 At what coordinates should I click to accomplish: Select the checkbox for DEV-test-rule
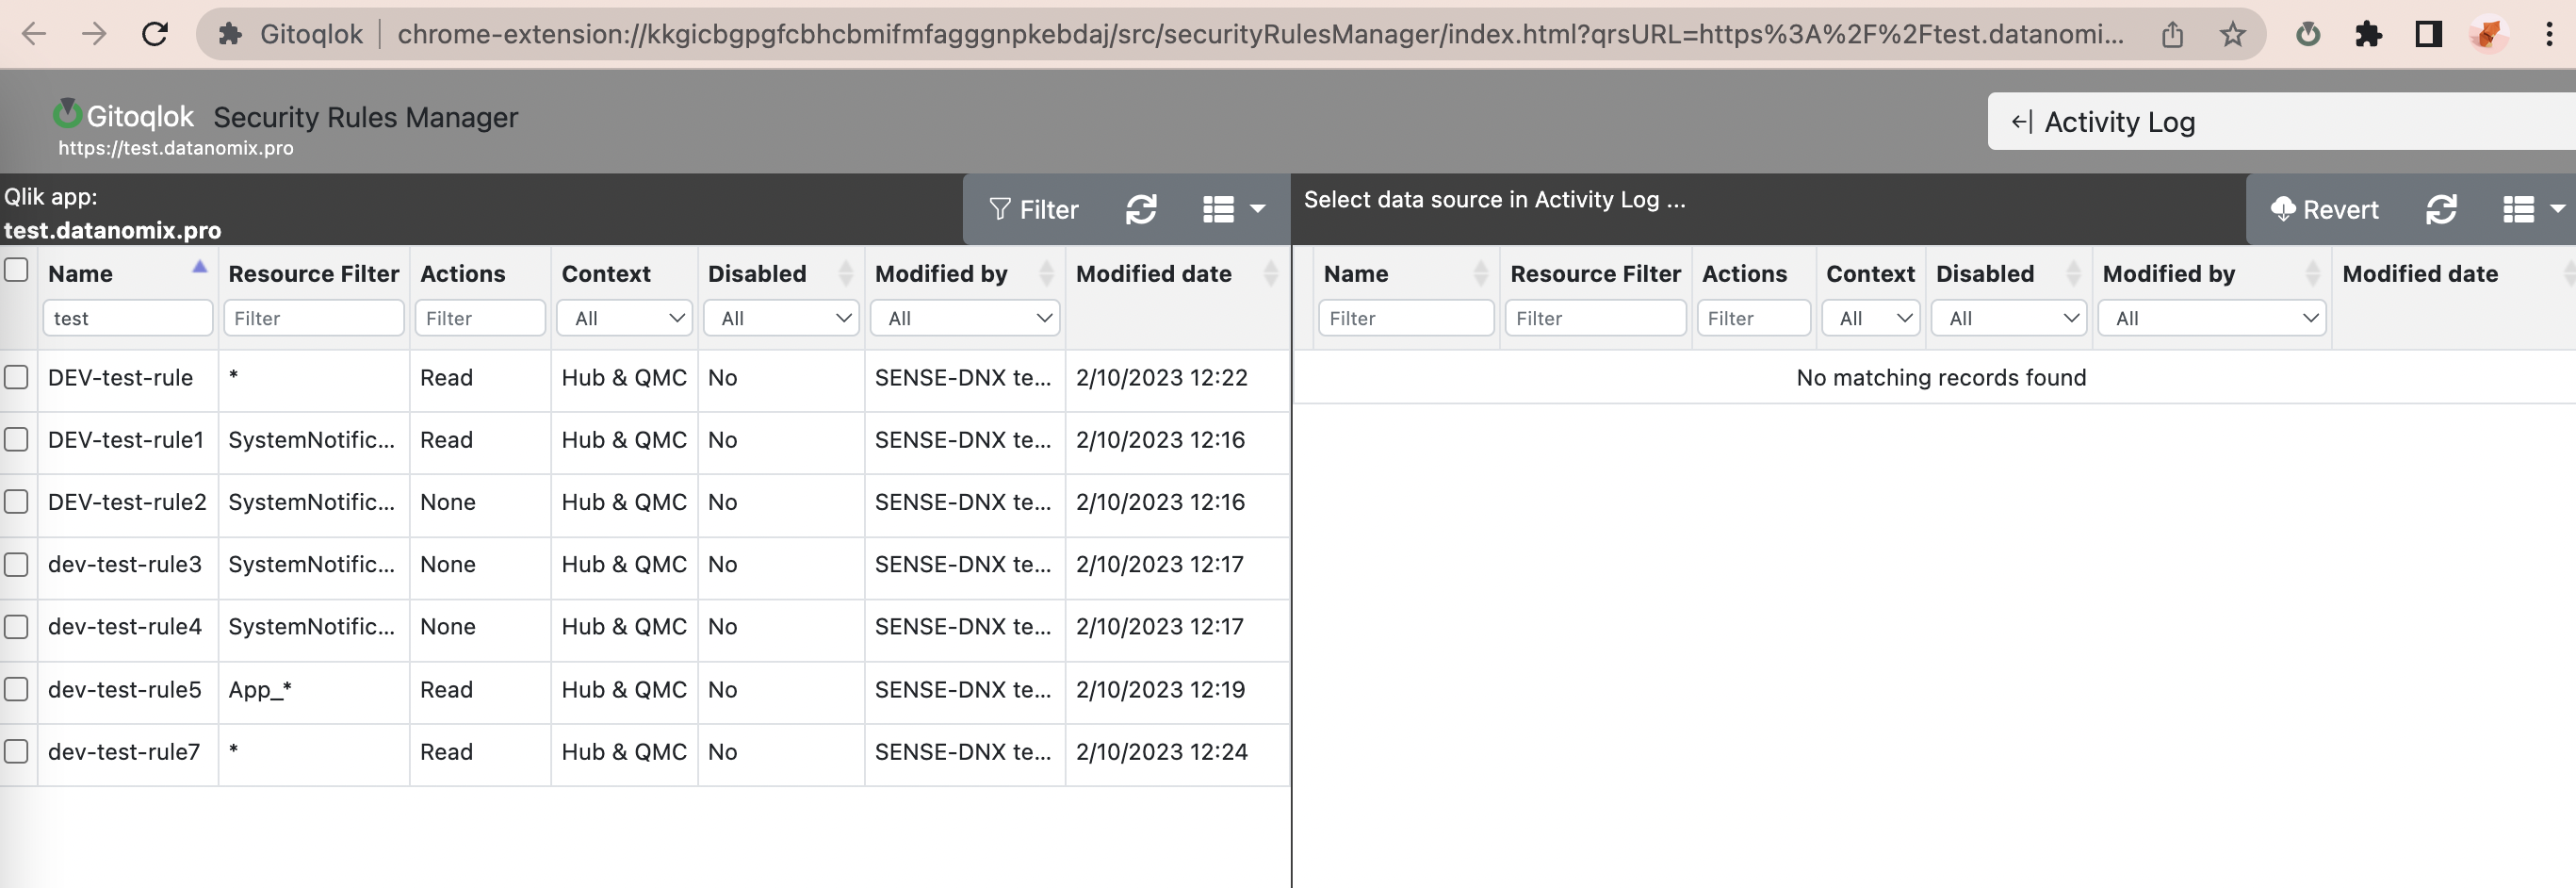pos(16,378)
